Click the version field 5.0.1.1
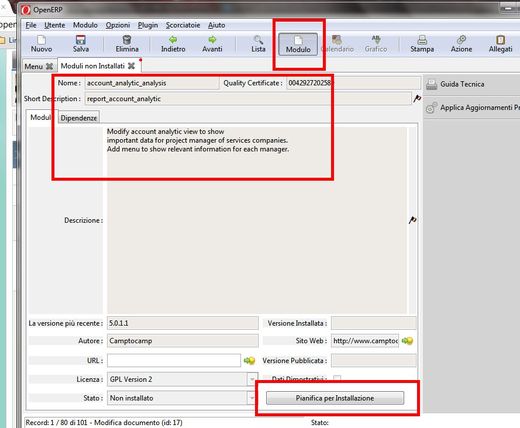Screen dimensions: 520x428 tap(183, 323)
